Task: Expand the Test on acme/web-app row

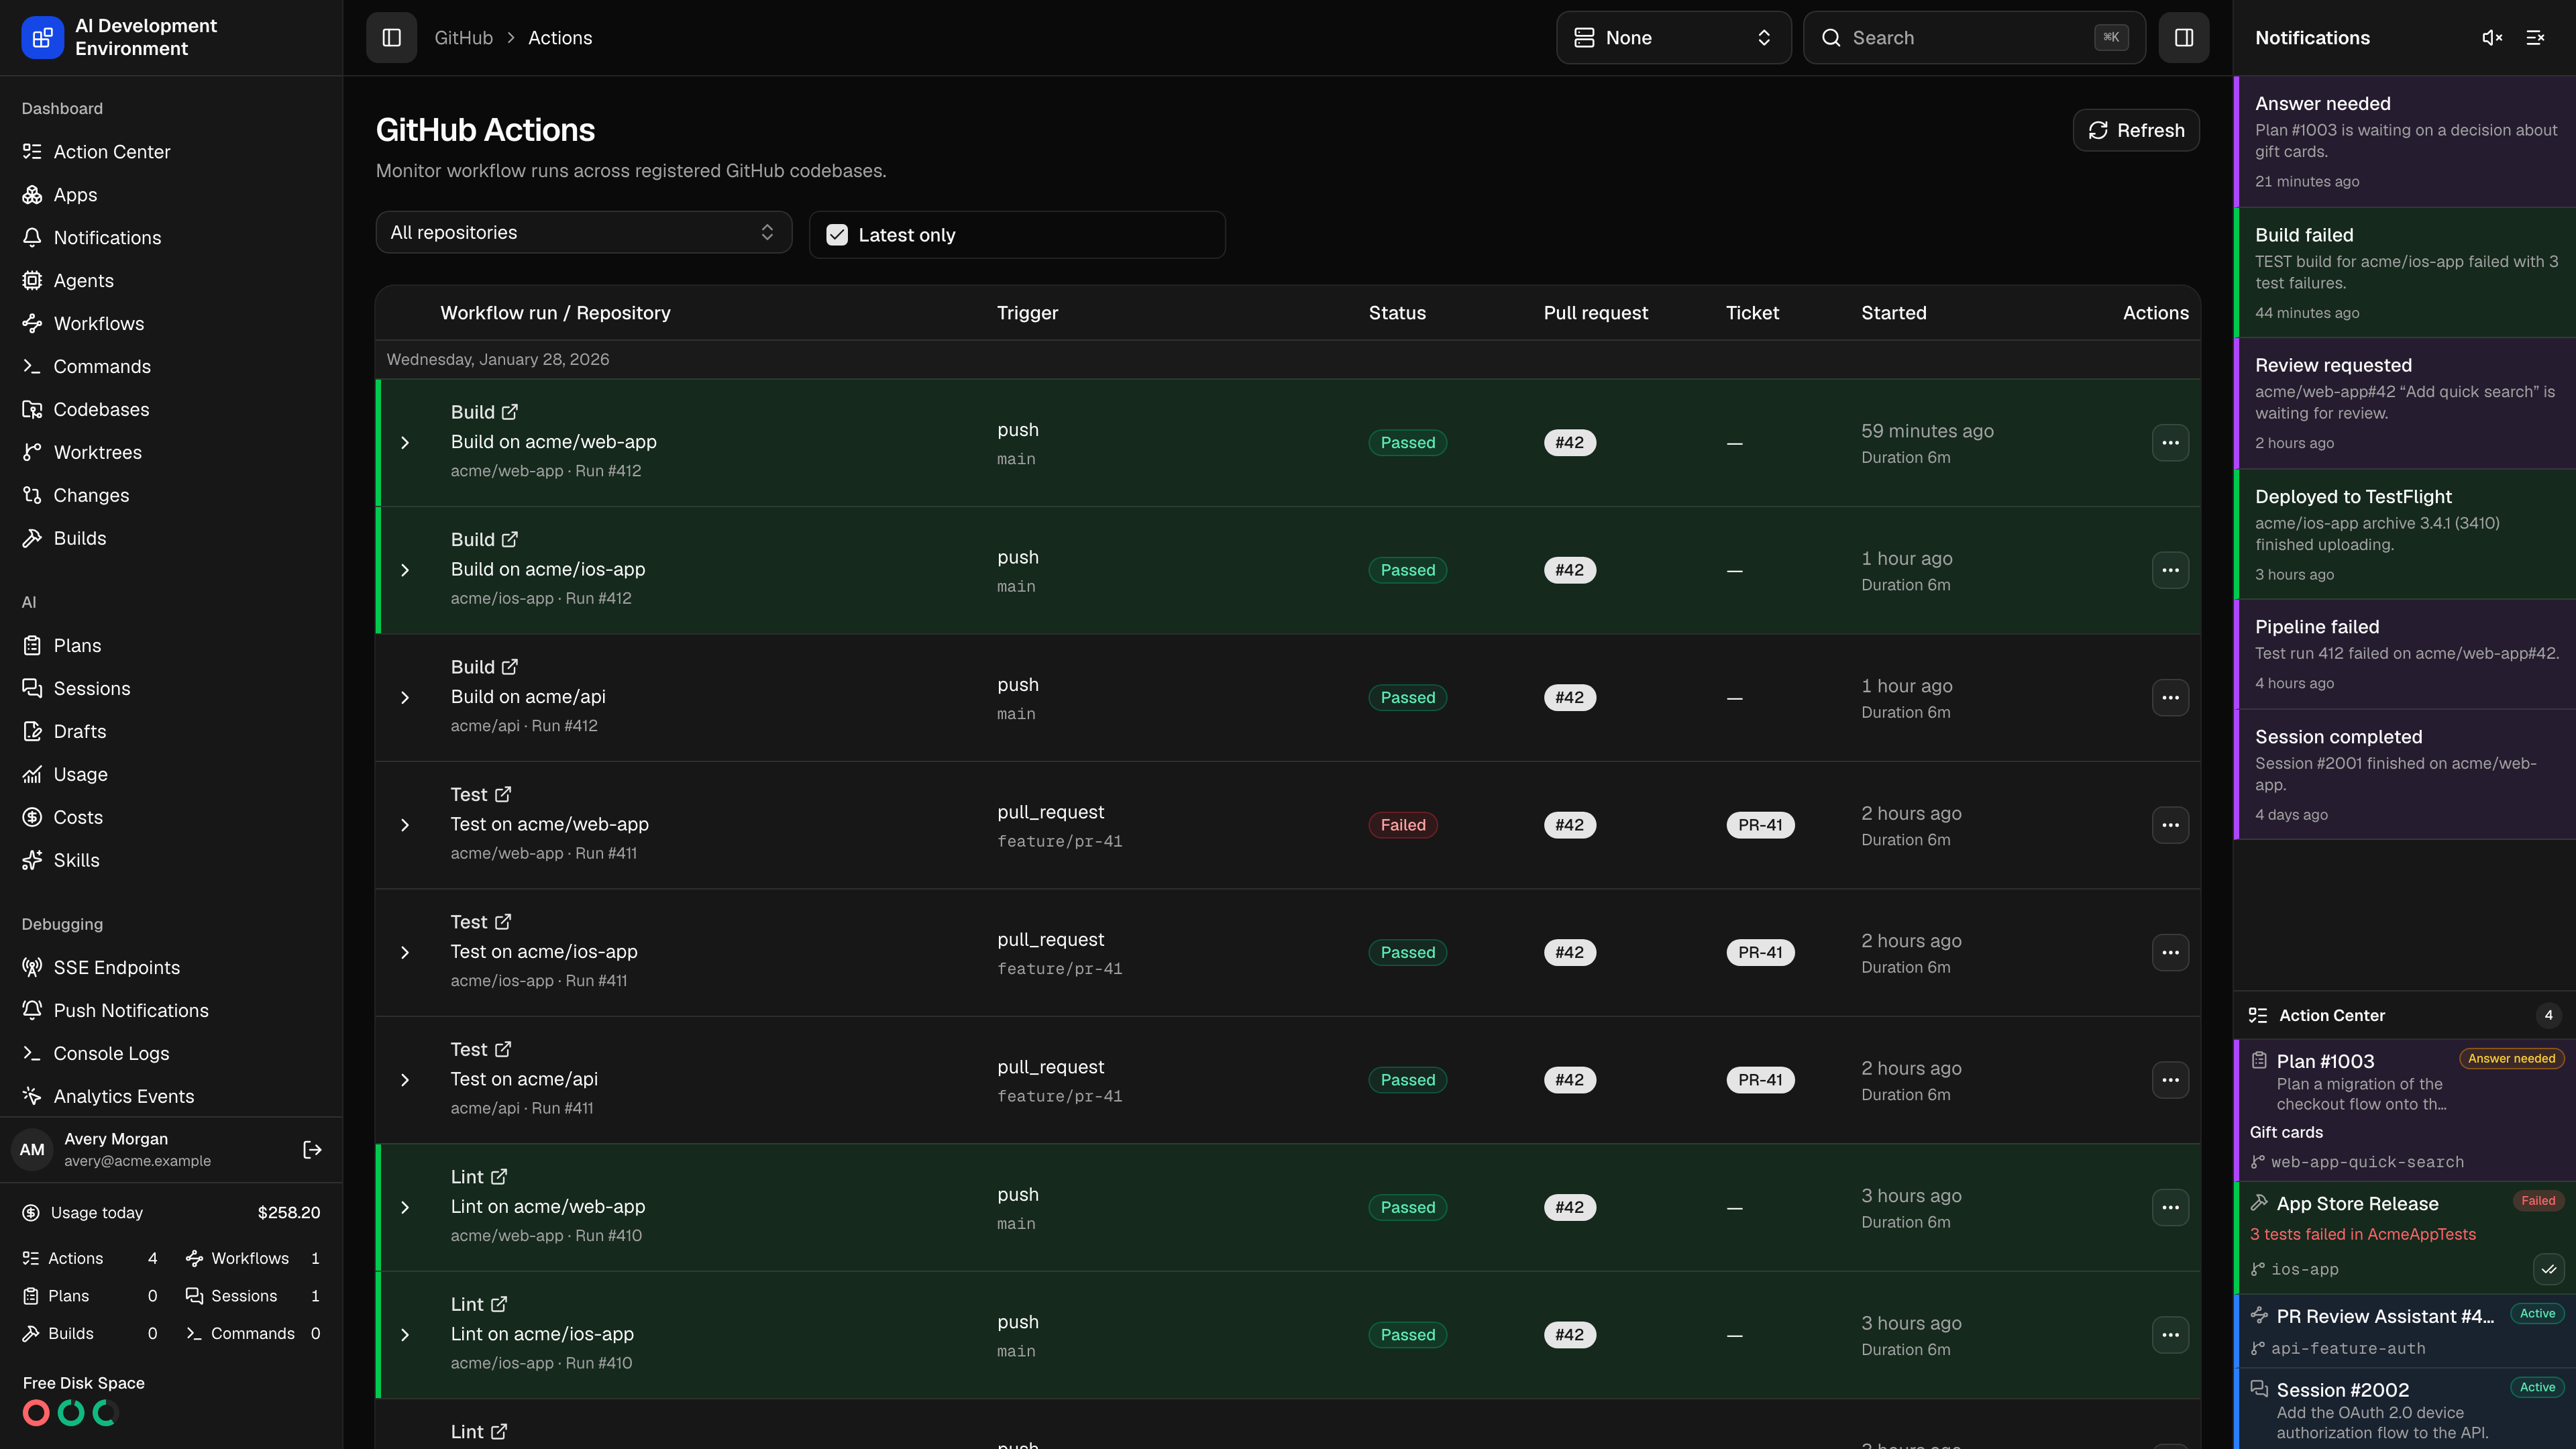Action: pyautogui.click(x=405, y=825)
